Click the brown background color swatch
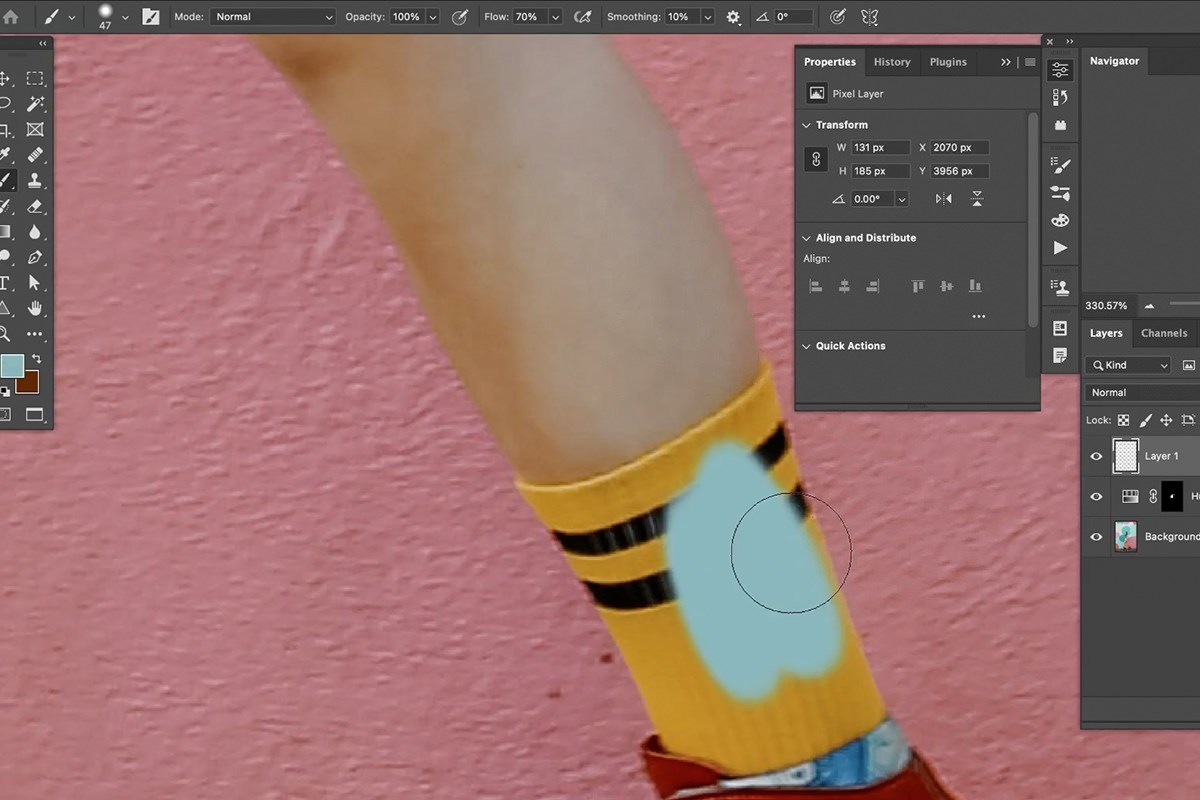The image size is (1200, 800). click(30, 385)
